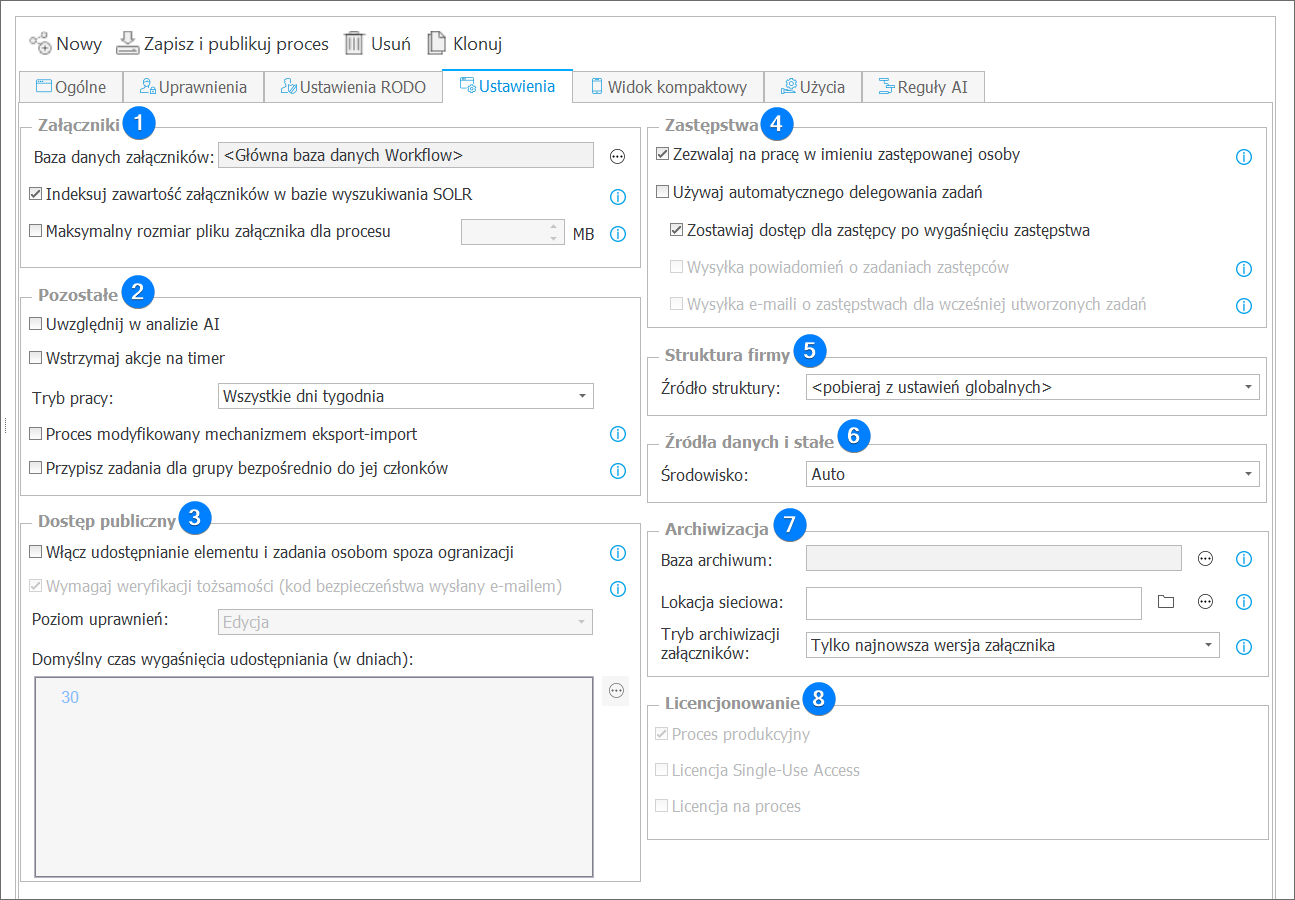Click info icon for SOLR indexing option
This screenshot has width=1295, height=900.
[617, 196]
